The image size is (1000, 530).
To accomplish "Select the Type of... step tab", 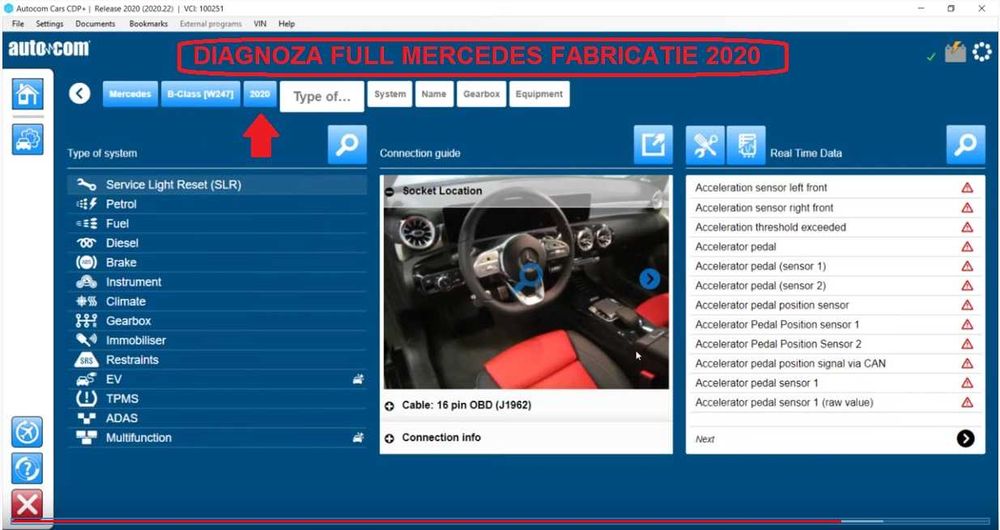I will pos(322,96).
